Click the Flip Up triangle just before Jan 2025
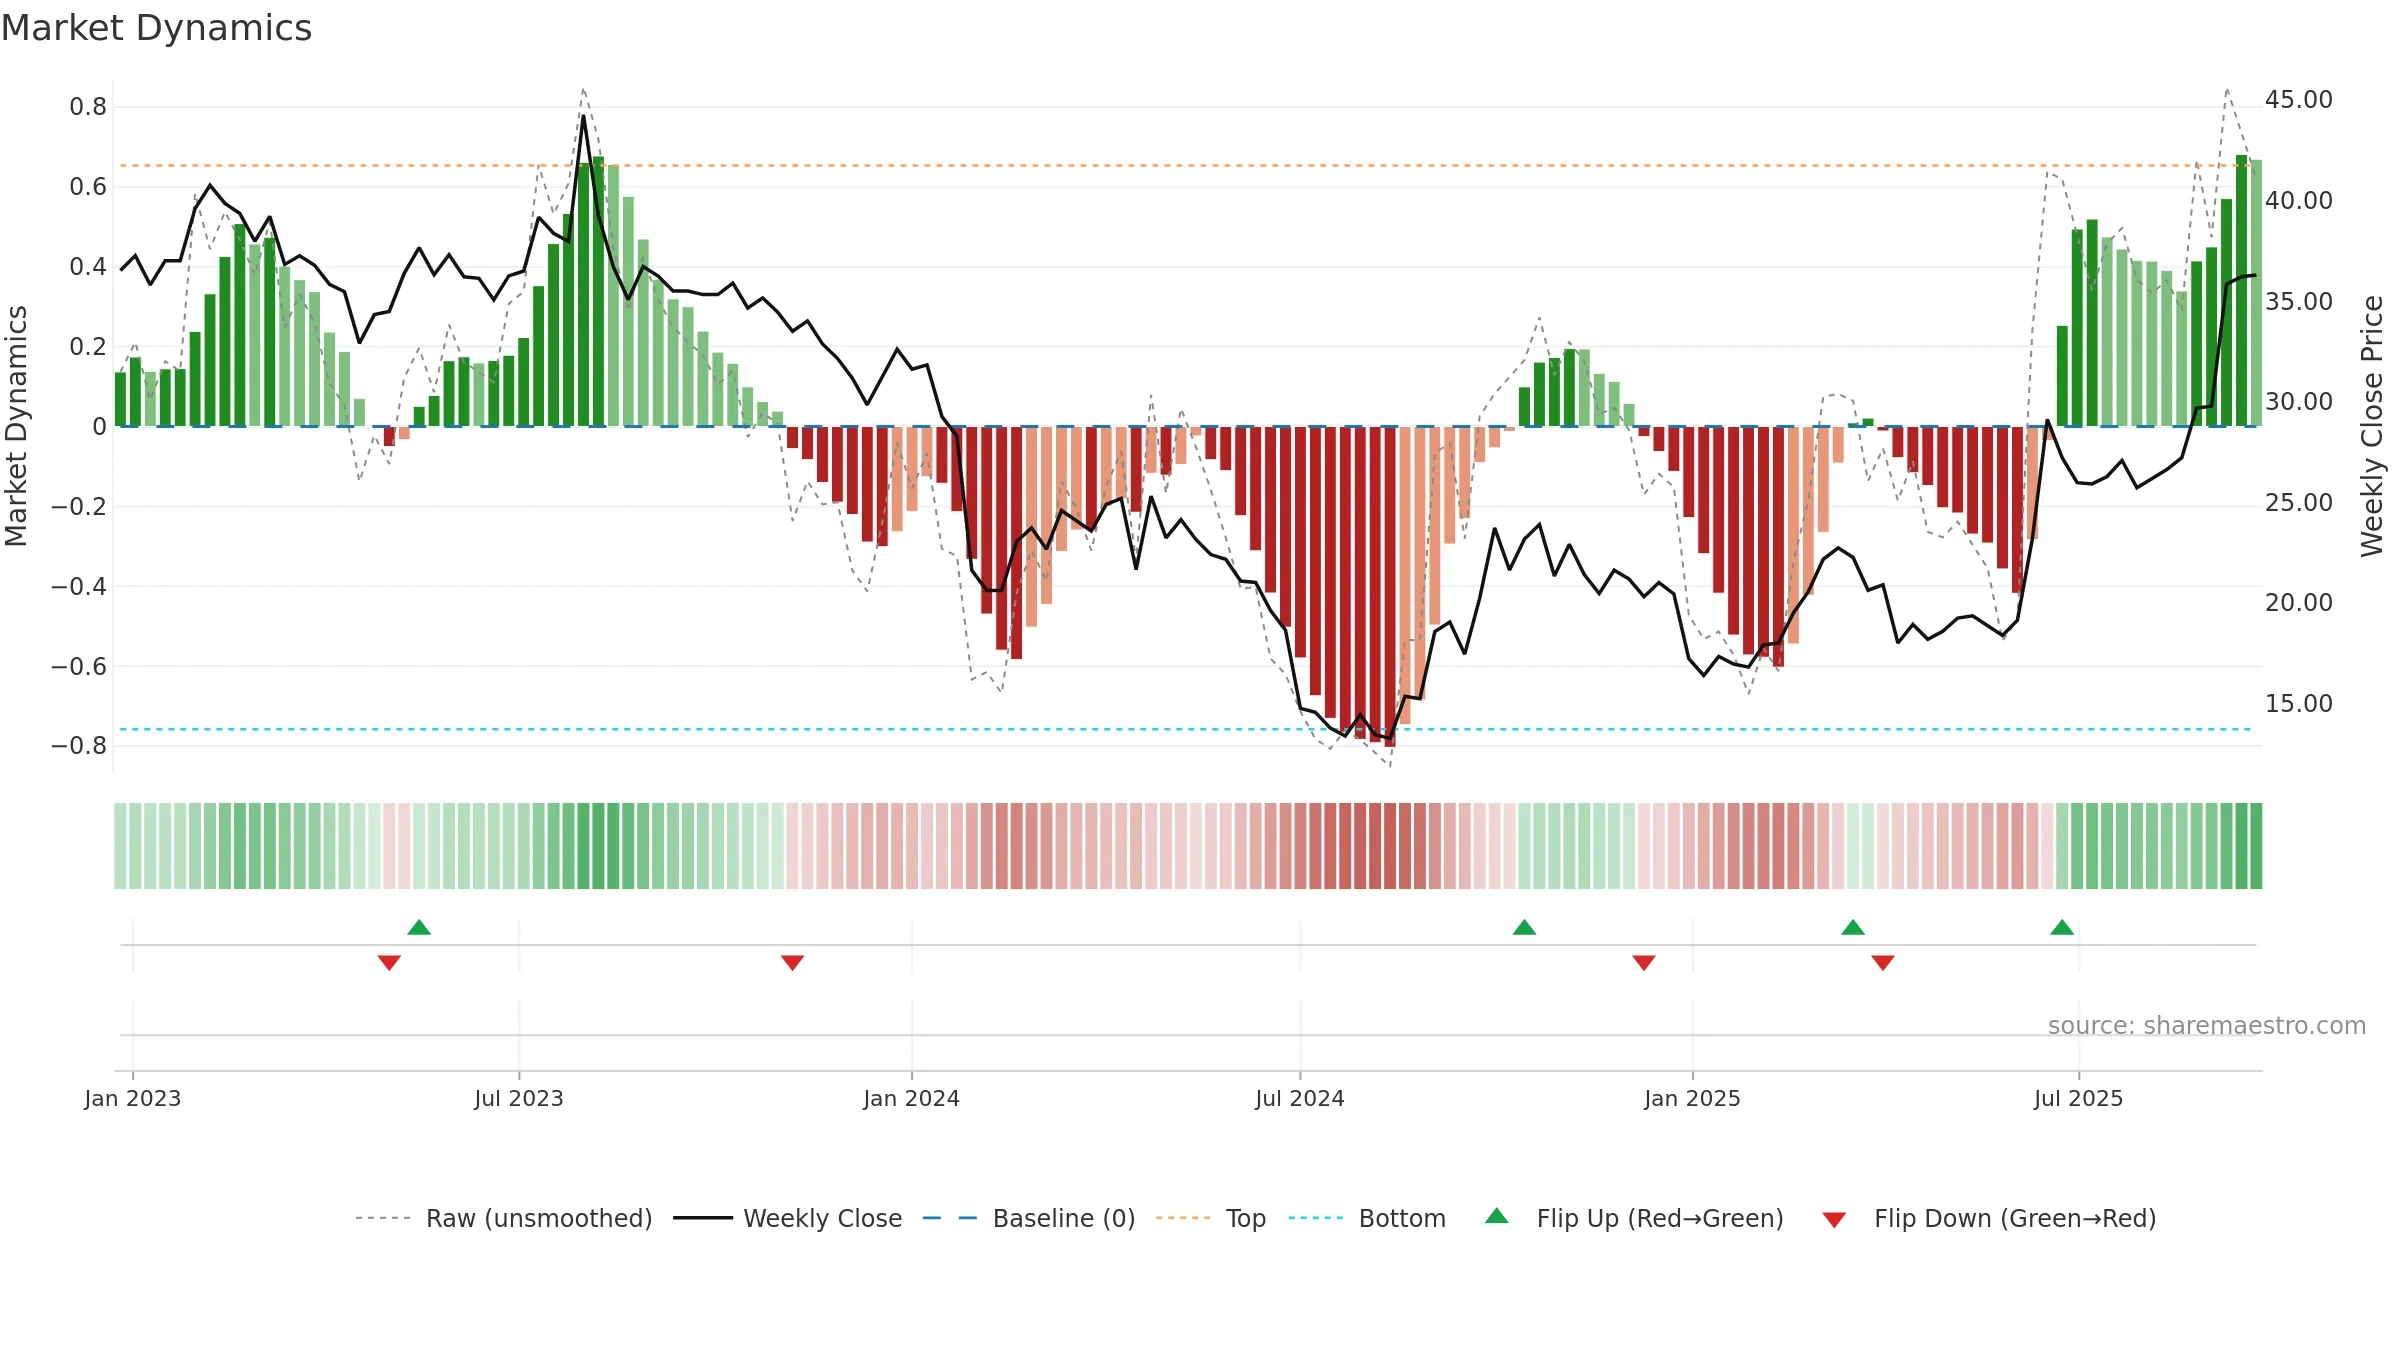Viewport: 2400px width, 1350px height. (x=1524, y=928)
